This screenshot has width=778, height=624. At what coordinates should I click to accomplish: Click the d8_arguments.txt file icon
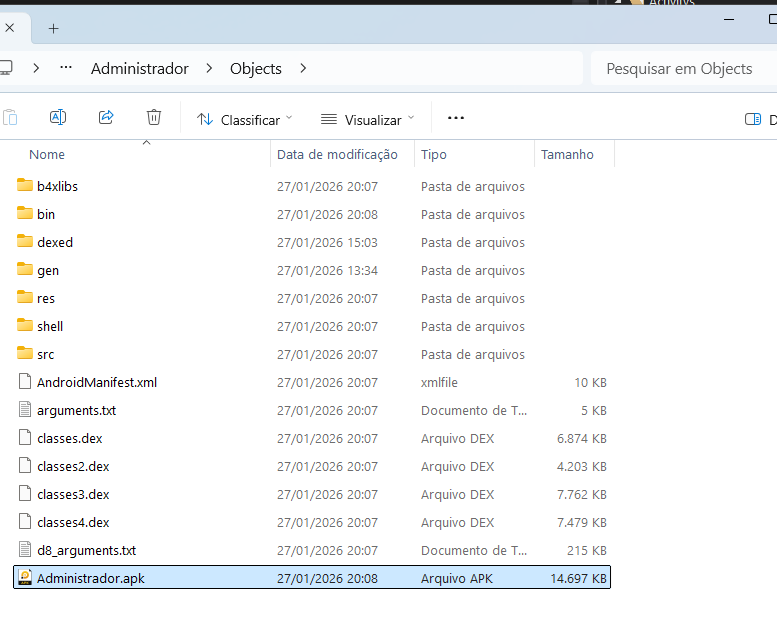pos(25,550)
